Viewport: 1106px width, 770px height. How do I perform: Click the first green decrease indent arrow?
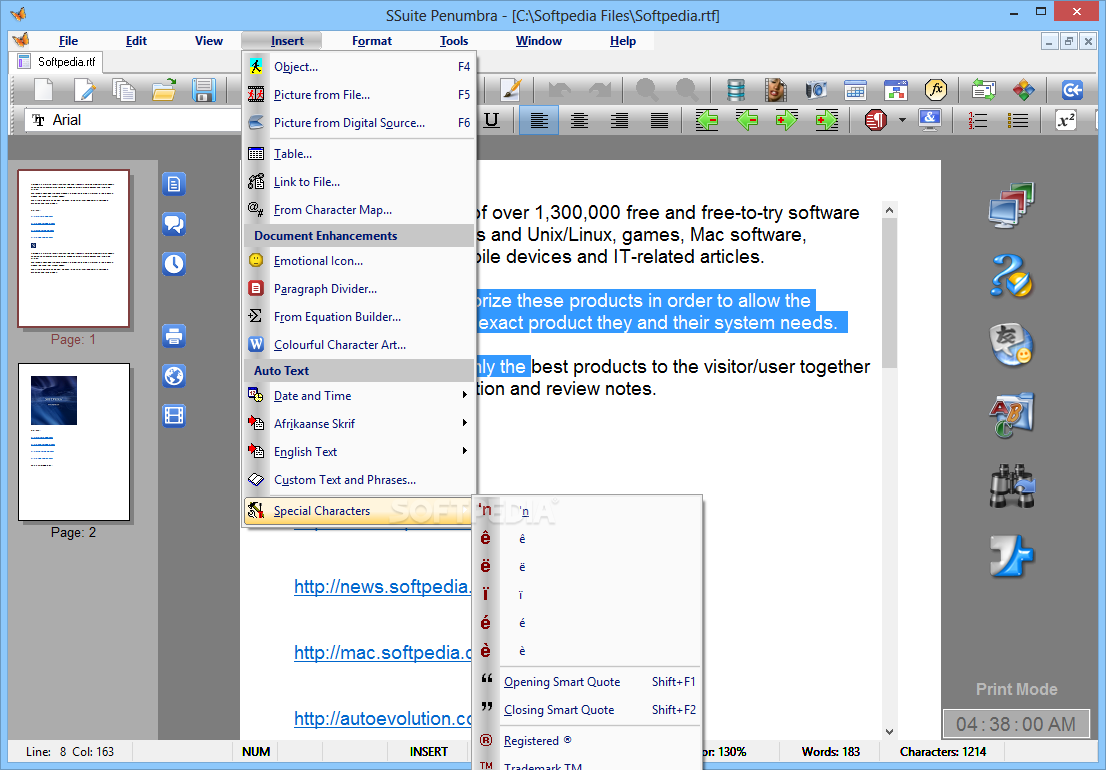[x=707, y=121]
